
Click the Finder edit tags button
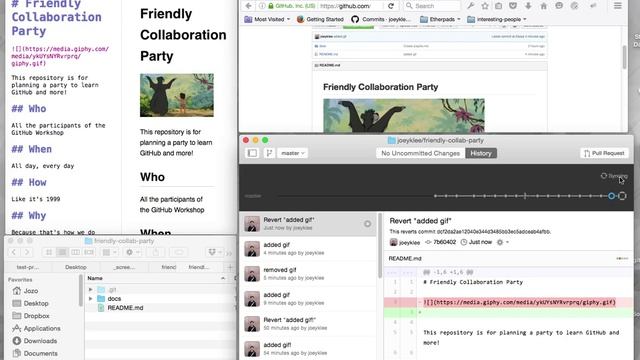(x=179, y=252)
